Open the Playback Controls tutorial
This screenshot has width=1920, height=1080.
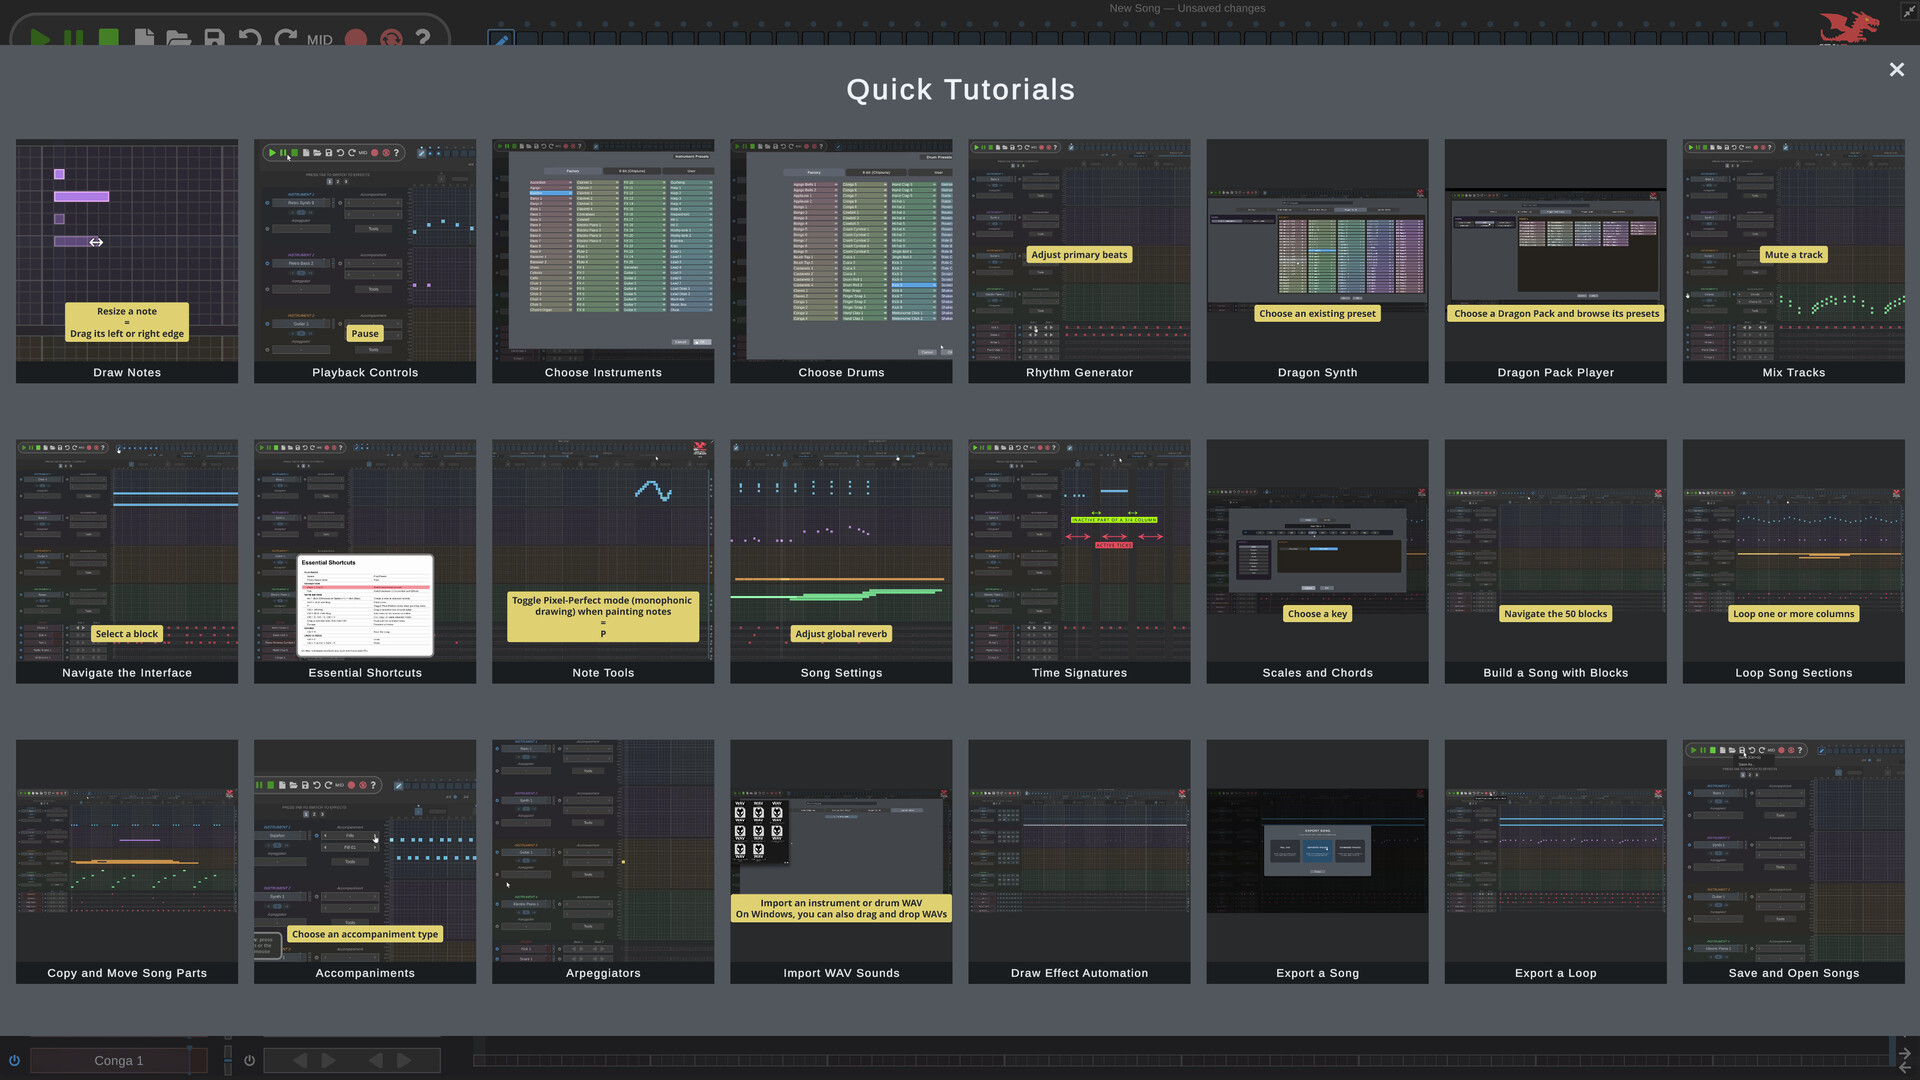pyautogui.click(x=365, y=261)
